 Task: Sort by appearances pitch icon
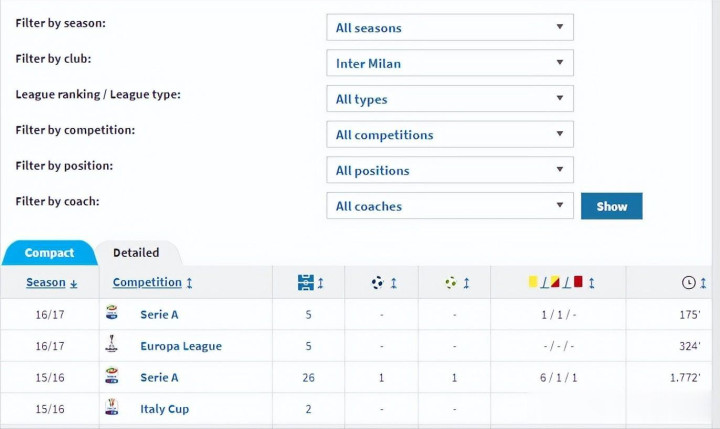306,282
